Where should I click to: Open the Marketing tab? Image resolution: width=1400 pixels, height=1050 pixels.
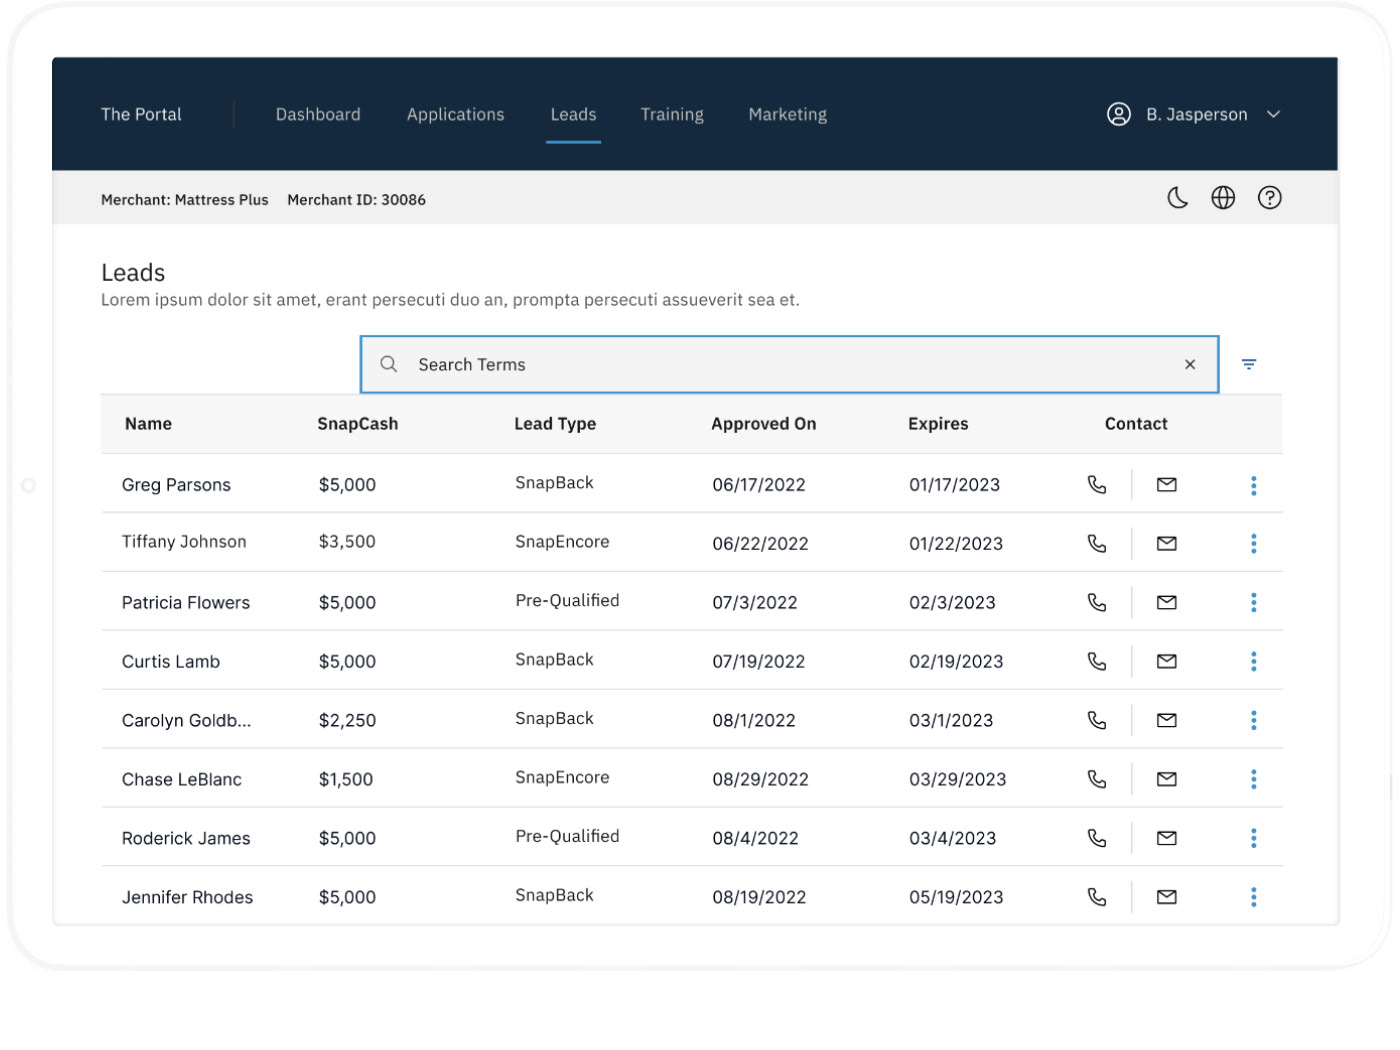(788, 114)
